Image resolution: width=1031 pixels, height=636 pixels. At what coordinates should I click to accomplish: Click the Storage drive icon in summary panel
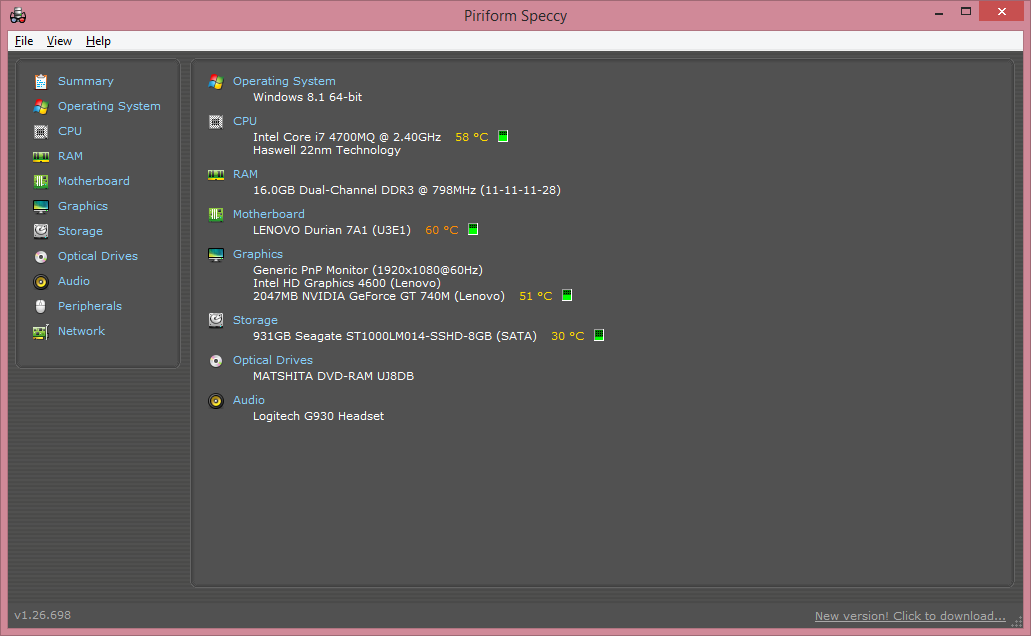point(216,320)
